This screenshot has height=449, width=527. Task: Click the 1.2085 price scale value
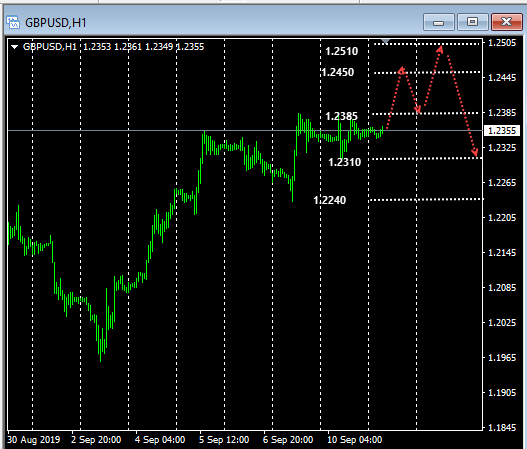[x=502, y=288]
